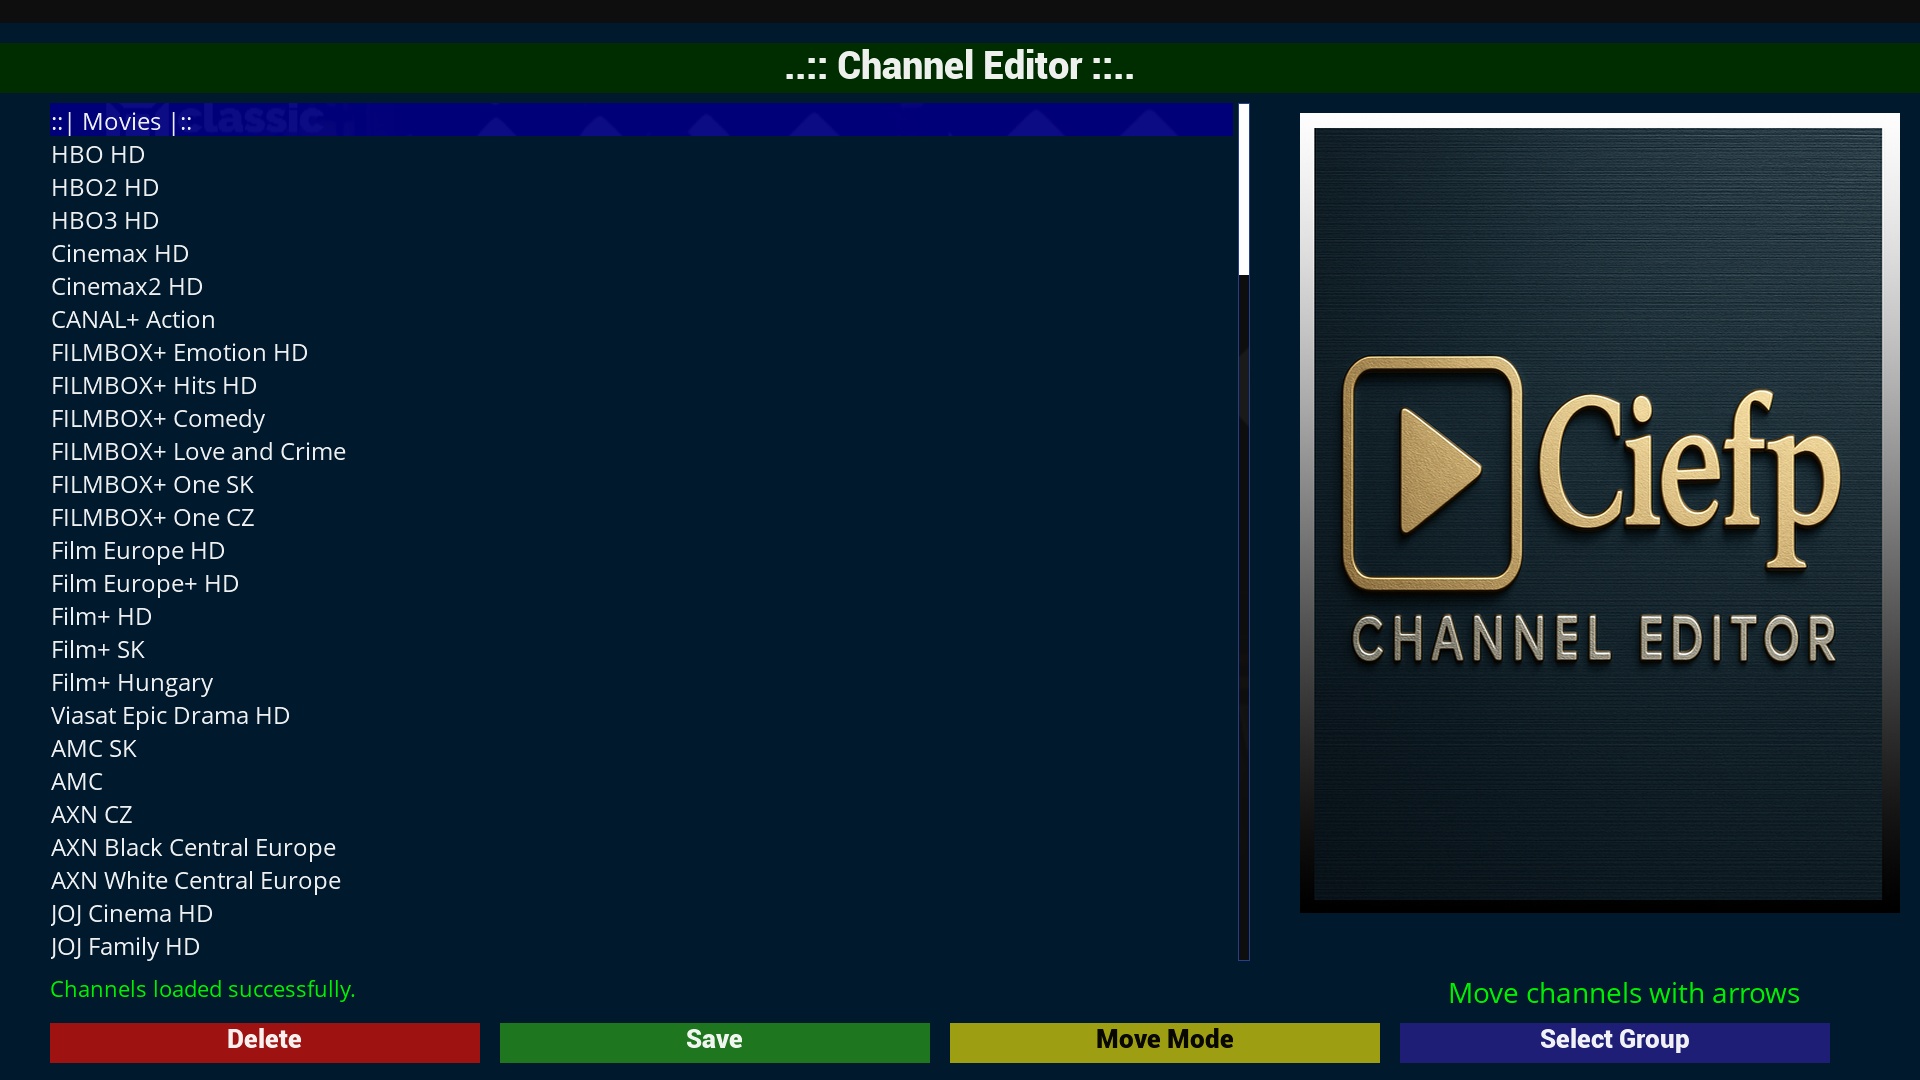Click the channel list scrollbar thumb
Screen dimensions: 1920x1080
pos(1244,189)
